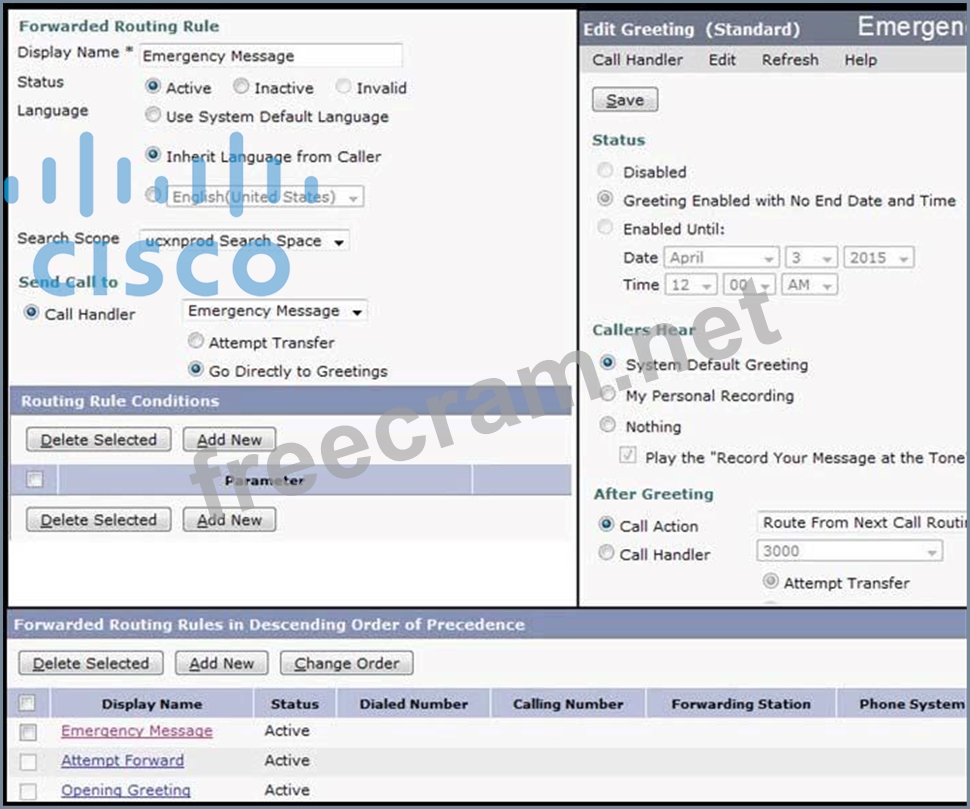Tick the Emergency Message rule checkbox

coord(28,732)
